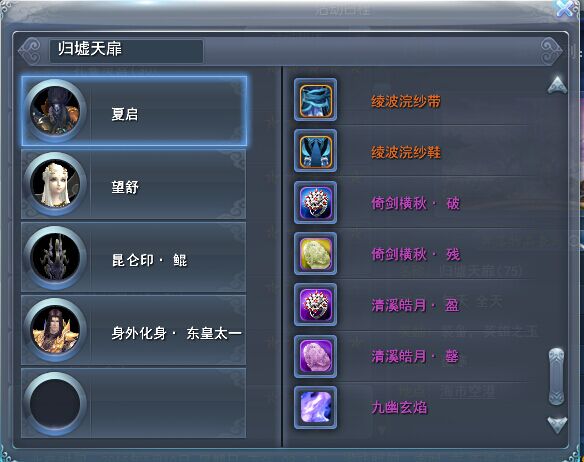
Task: Click the 倚剑横秋·残 yellow stone icon
Action: tap(315, 254)
